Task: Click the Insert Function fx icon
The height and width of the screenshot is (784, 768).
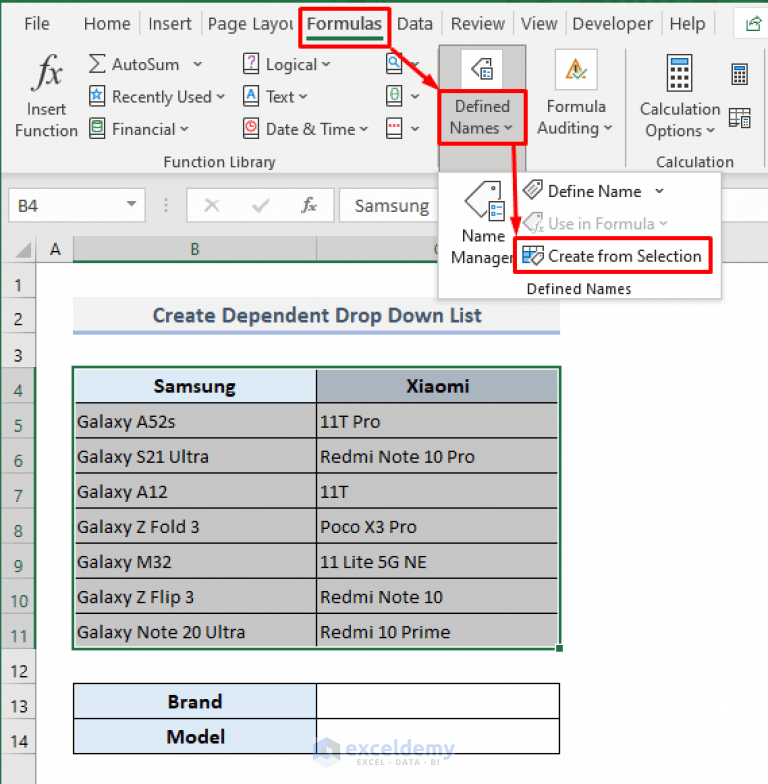Action: [x=47, y=72]
